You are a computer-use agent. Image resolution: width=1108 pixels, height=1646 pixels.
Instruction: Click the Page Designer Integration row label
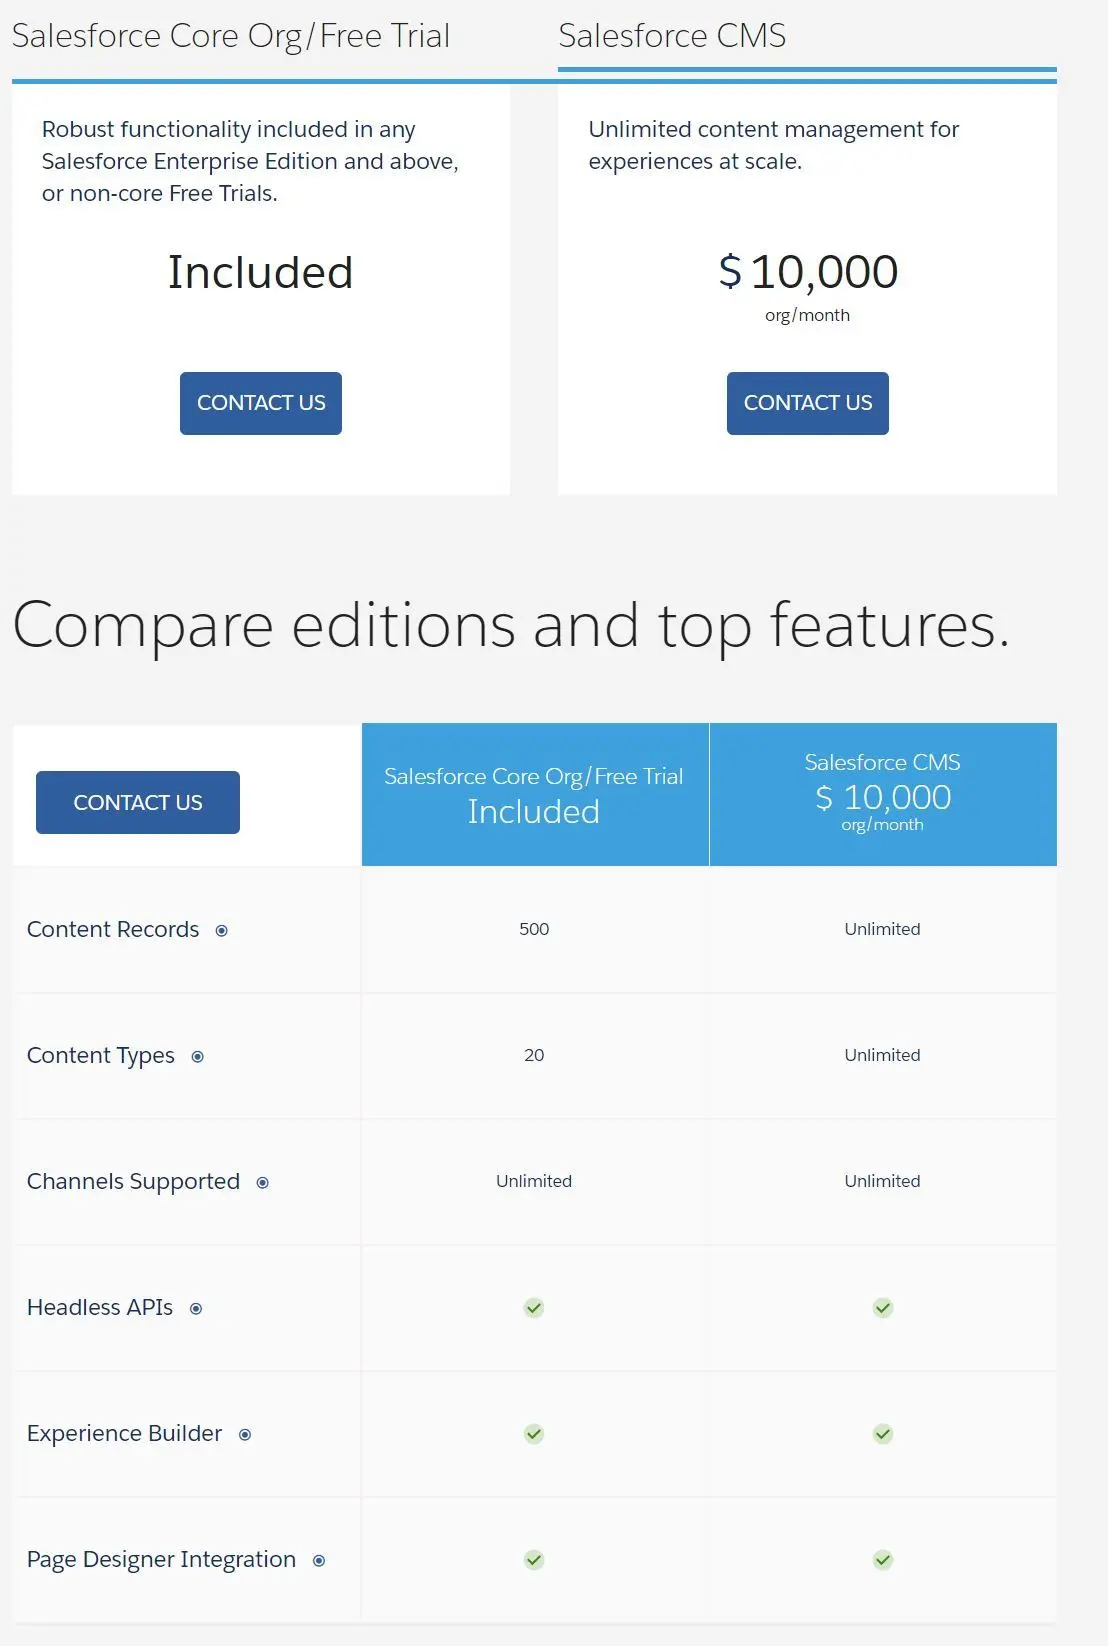[x=162, y=1560]
